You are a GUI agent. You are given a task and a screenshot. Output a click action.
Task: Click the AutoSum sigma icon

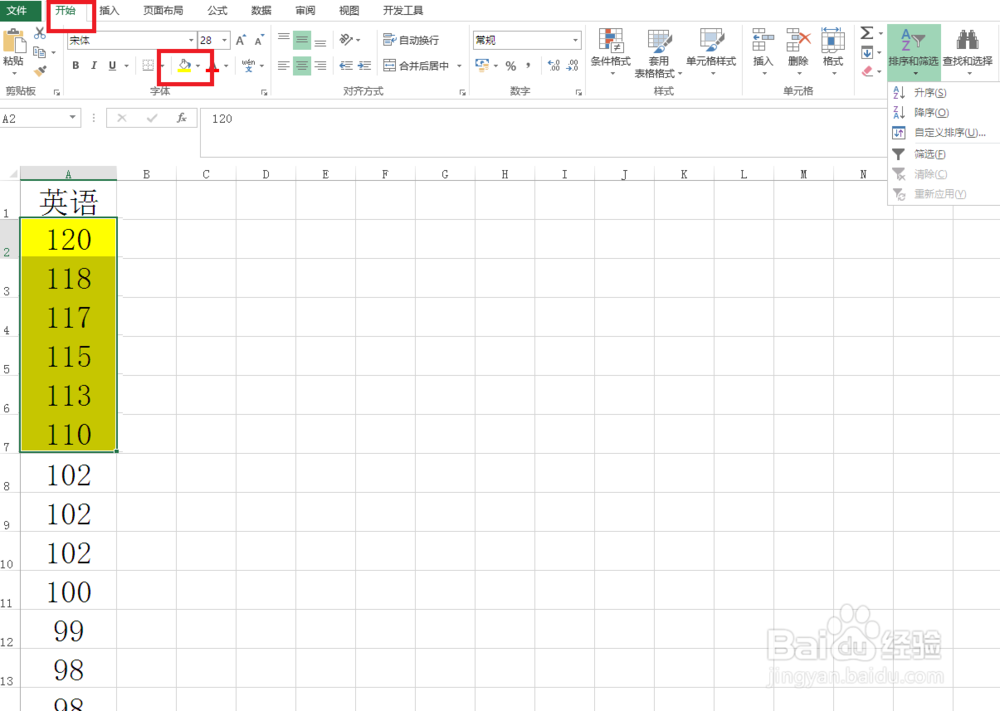click(867, 33)
